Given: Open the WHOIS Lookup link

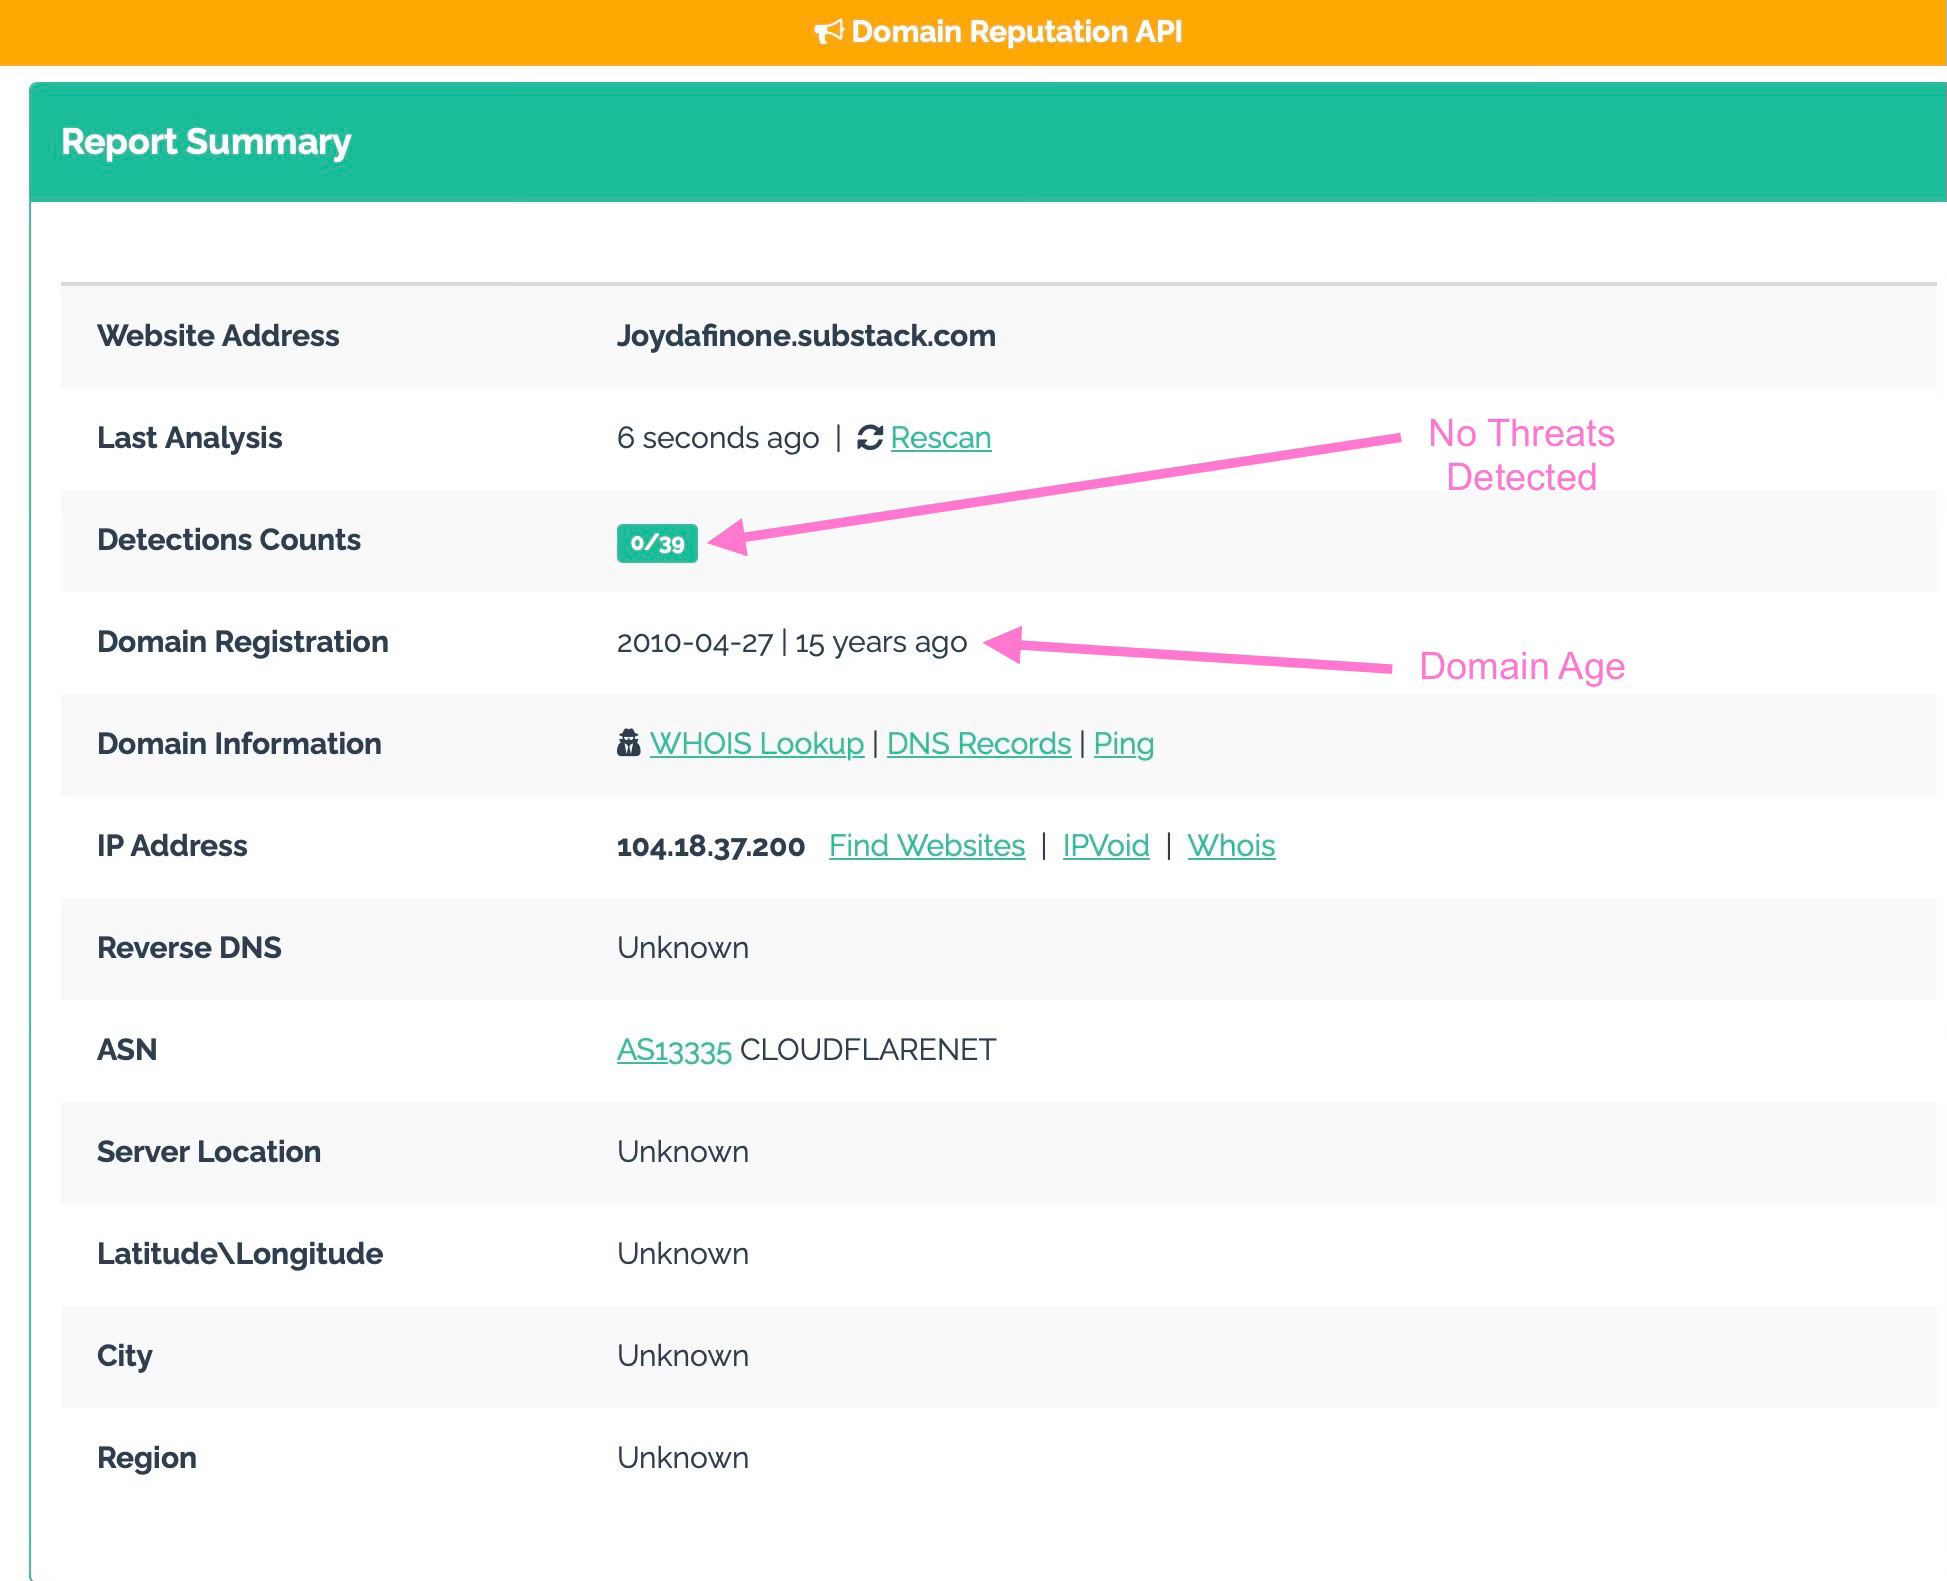Looking at the screenshot, I should [x=756, y=744].
